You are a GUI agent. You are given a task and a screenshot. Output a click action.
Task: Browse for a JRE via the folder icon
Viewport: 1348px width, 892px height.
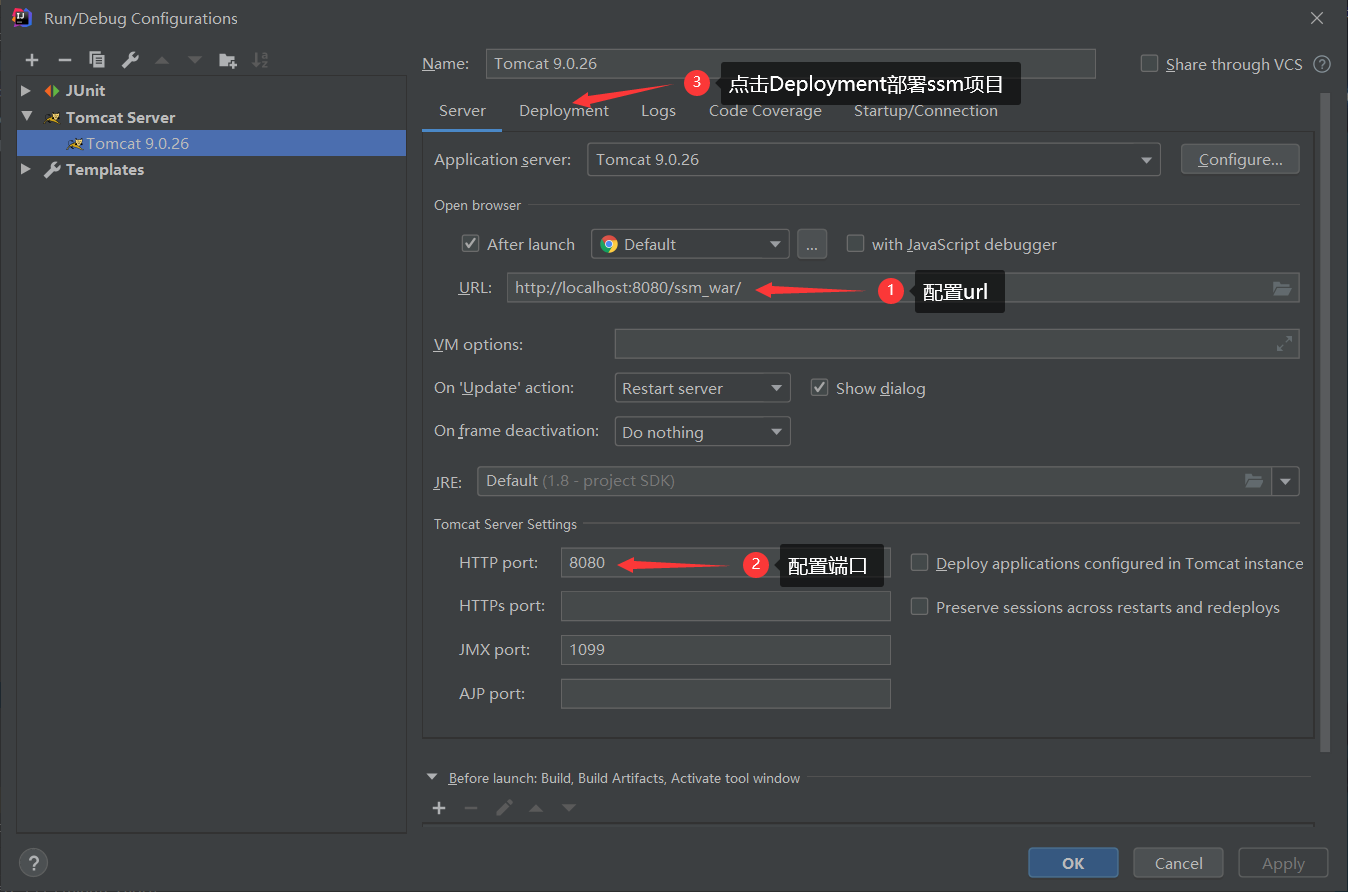coord(1254,481)
